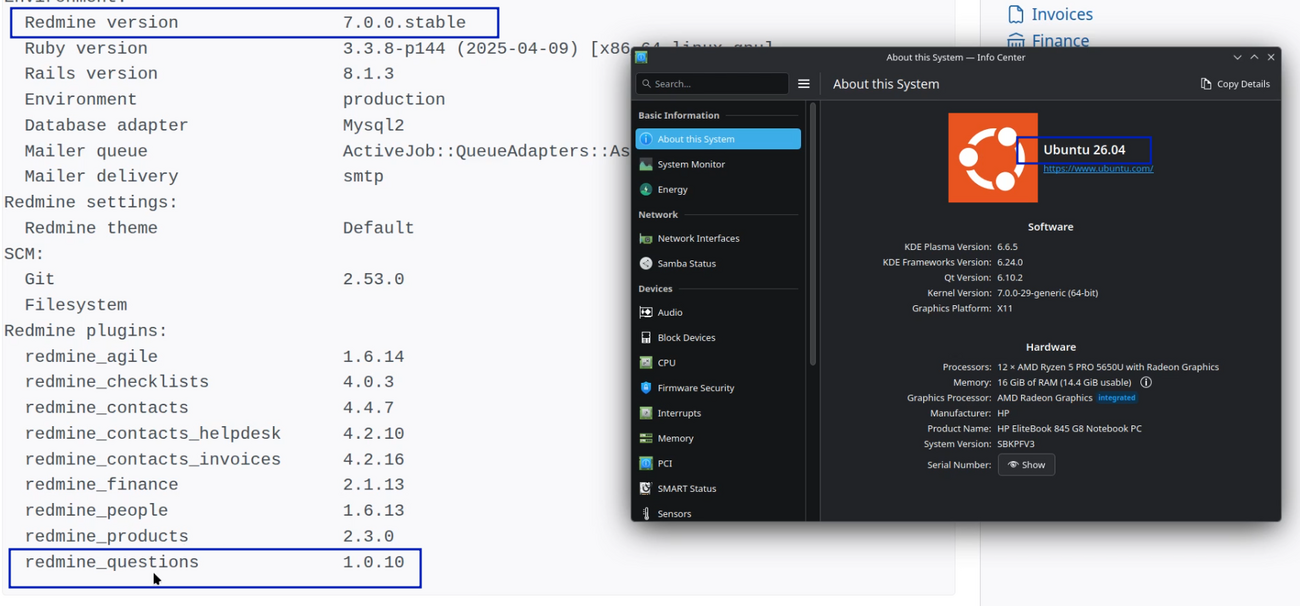Image resolution: width=1300 pixels, height=606 pixels.
Task: Click Show to reveal the serial number
Action: (1026, 464)
